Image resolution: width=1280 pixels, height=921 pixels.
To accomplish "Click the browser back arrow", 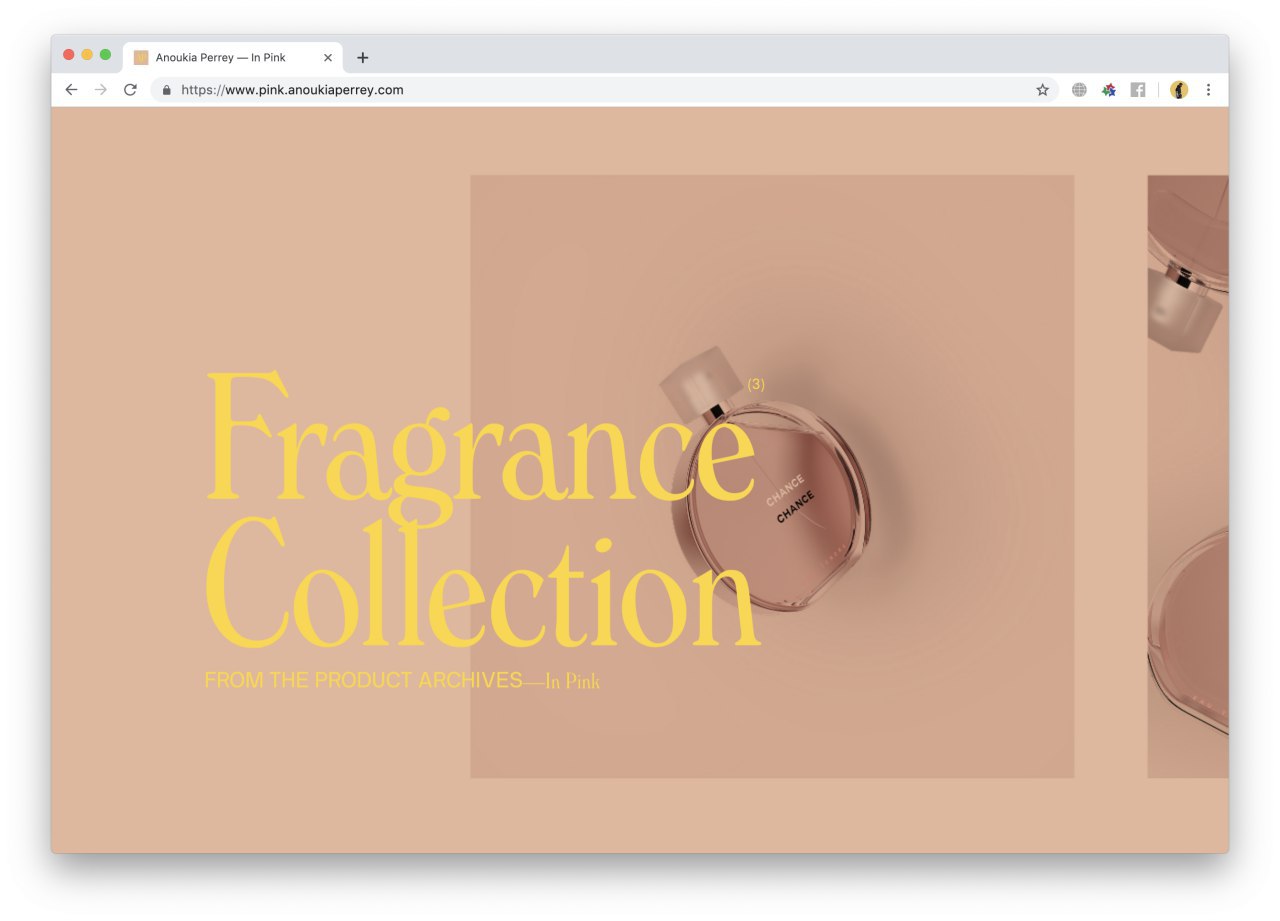I will tap(71, 90).
